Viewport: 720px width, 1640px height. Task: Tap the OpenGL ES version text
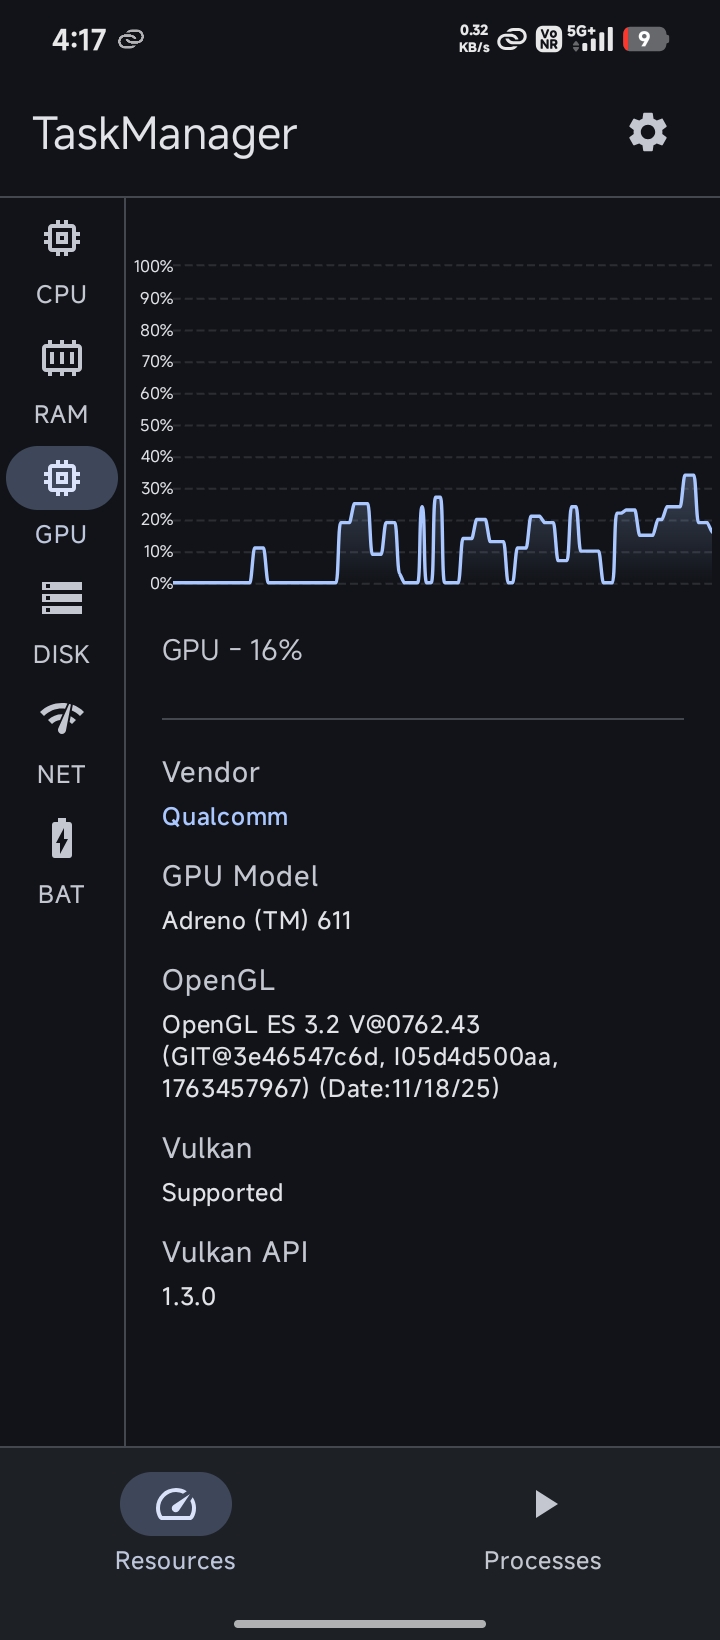coord(361,1056)
